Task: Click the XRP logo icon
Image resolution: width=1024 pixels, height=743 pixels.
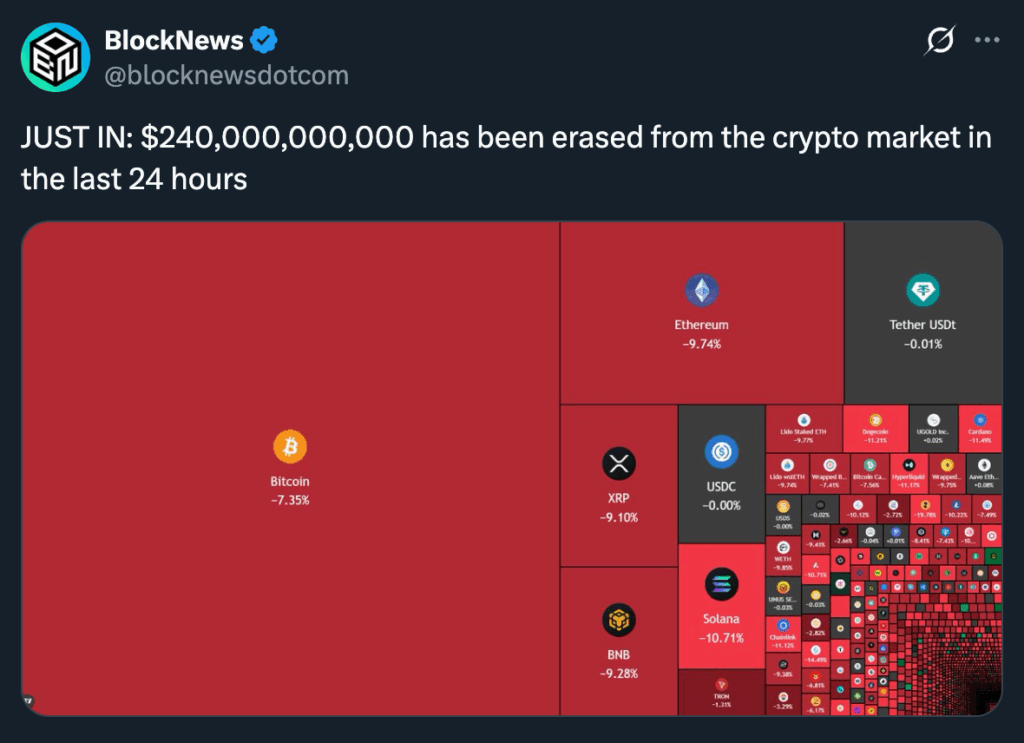Action: [x=619, y=463]
